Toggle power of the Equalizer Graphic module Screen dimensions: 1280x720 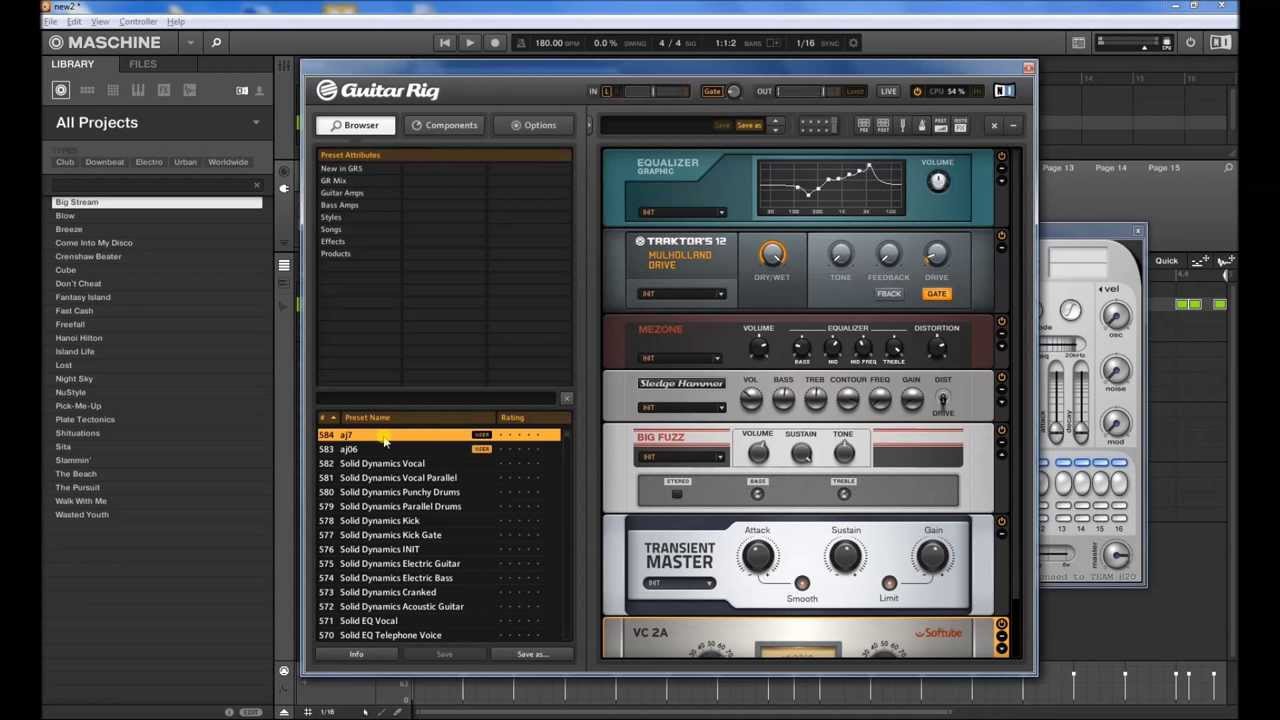(1001, 156)
